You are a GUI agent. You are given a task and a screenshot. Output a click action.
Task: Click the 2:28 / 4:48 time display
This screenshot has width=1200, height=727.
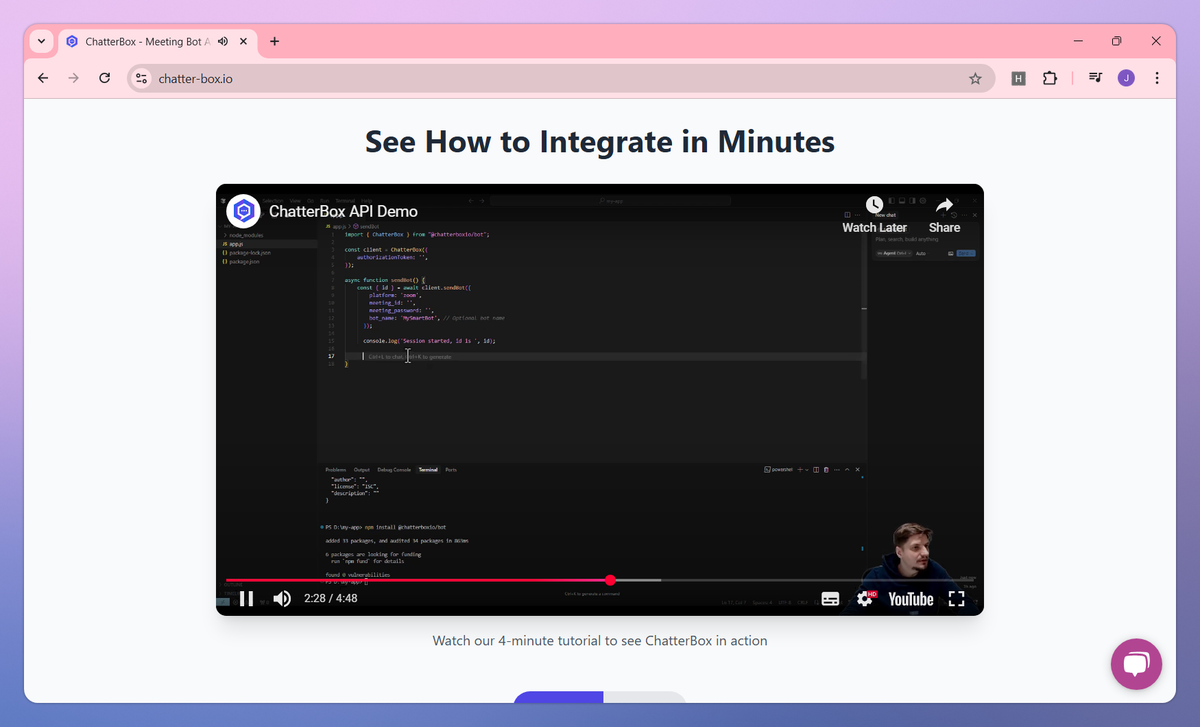point(330,599)
